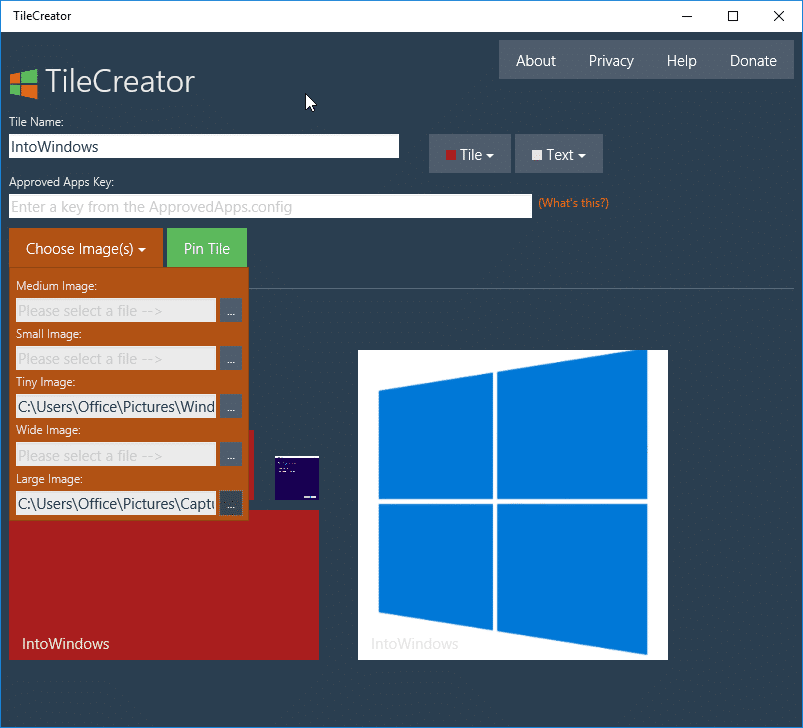Click the Large Image path field
Viewport: 803px width, 728px height.
coord(116,503)
